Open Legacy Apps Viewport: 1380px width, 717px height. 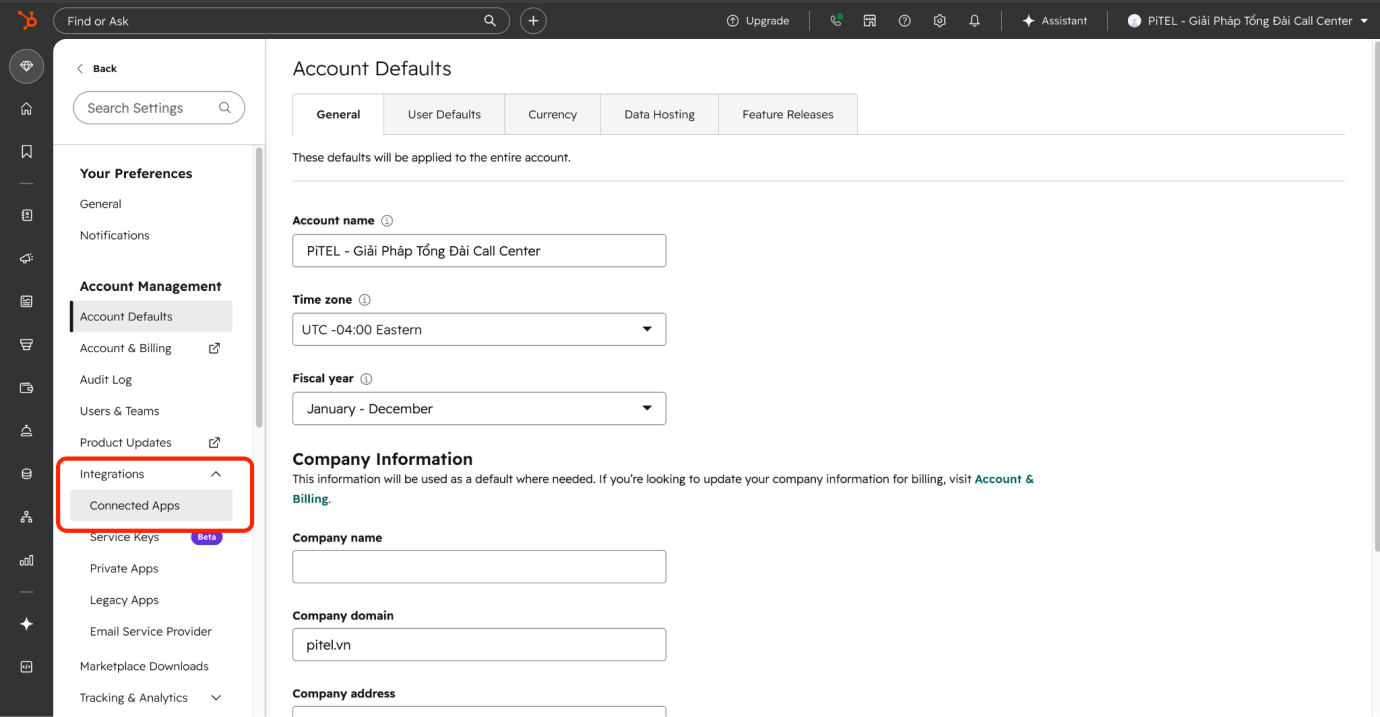tap(124, 600)
